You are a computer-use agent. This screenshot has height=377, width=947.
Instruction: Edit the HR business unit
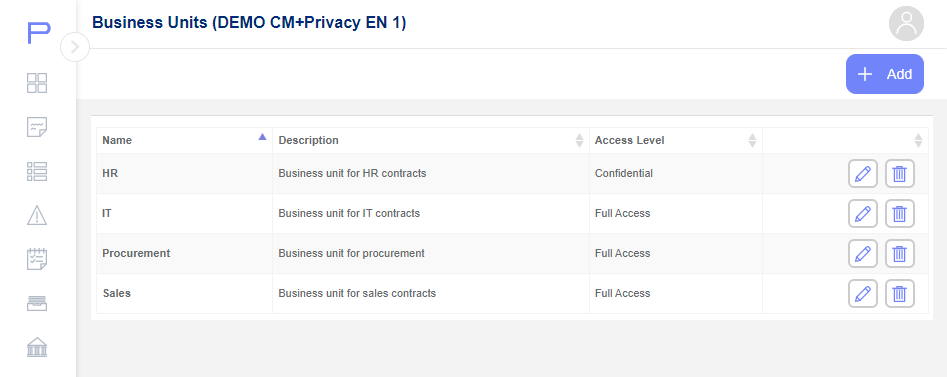coord(862,174)
